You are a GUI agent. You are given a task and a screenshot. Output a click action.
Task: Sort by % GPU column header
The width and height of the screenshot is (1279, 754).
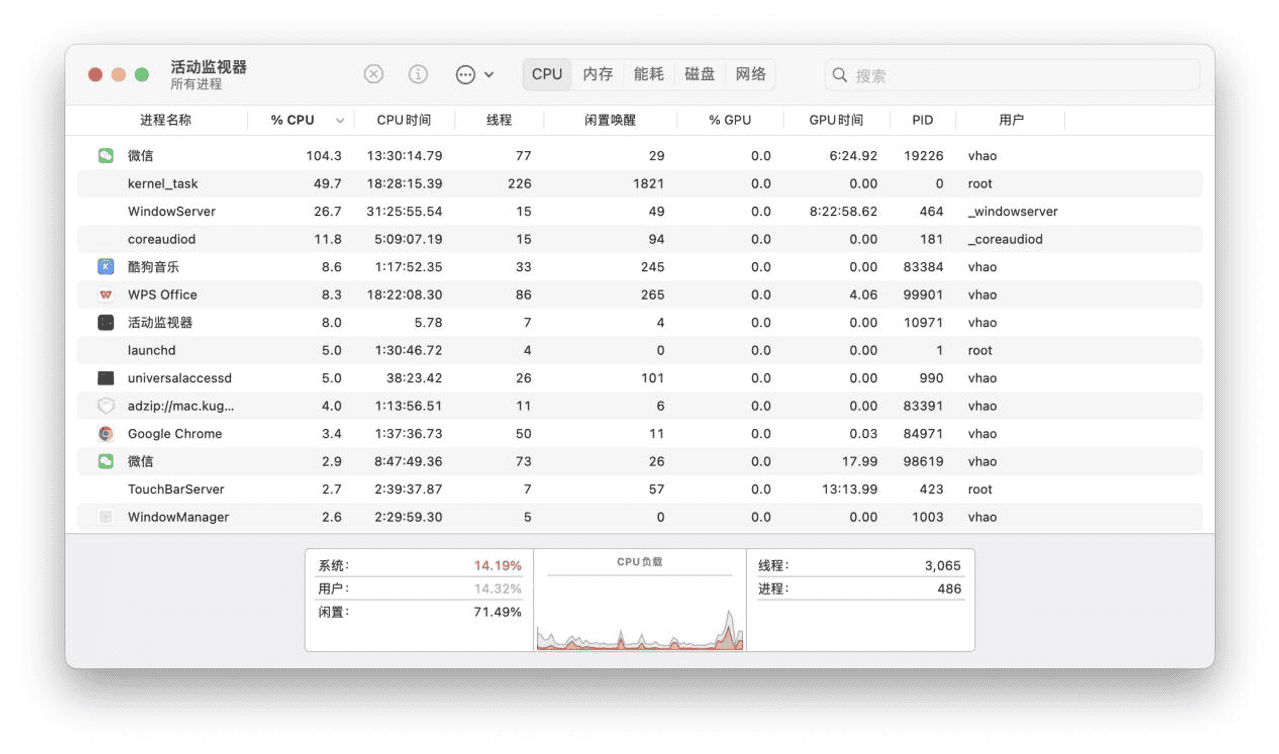click(730, 120)
